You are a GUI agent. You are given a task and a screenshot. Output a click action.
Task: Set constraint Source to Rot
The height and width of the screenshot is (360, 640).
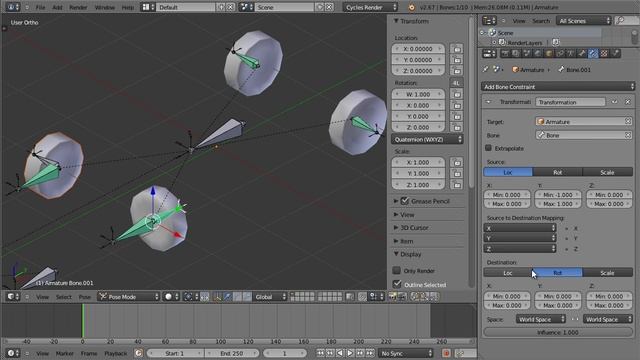[558, 172]
